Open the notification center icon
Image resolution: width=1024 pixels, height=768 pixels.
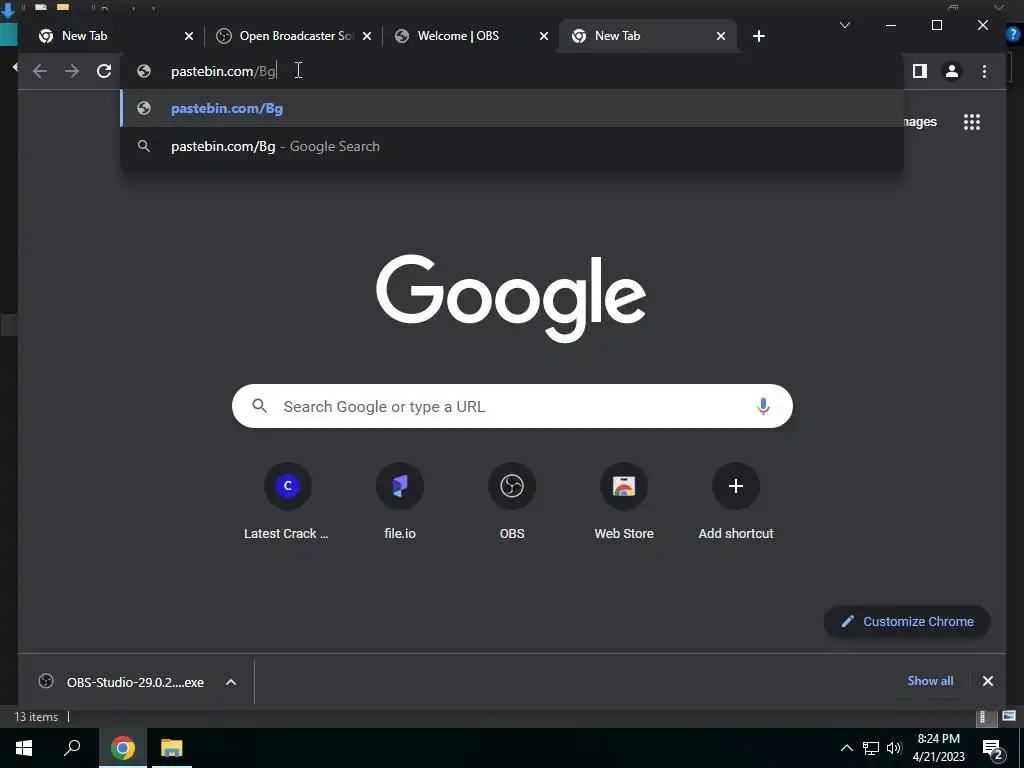pyautogui.click(x=993, y=749)
